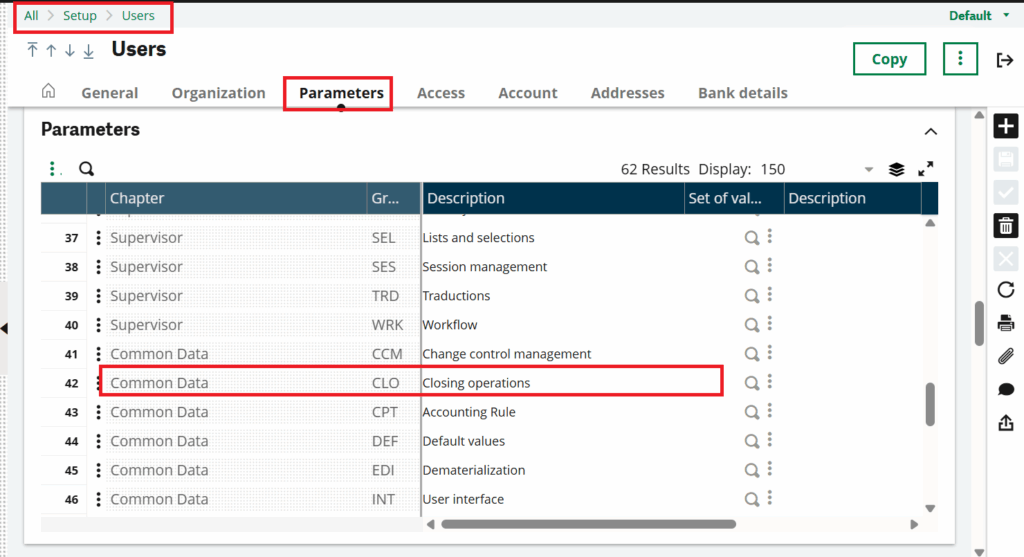1024x557 pixels.
Task: Click the Copy button
Action: click(x=889, y=59)
